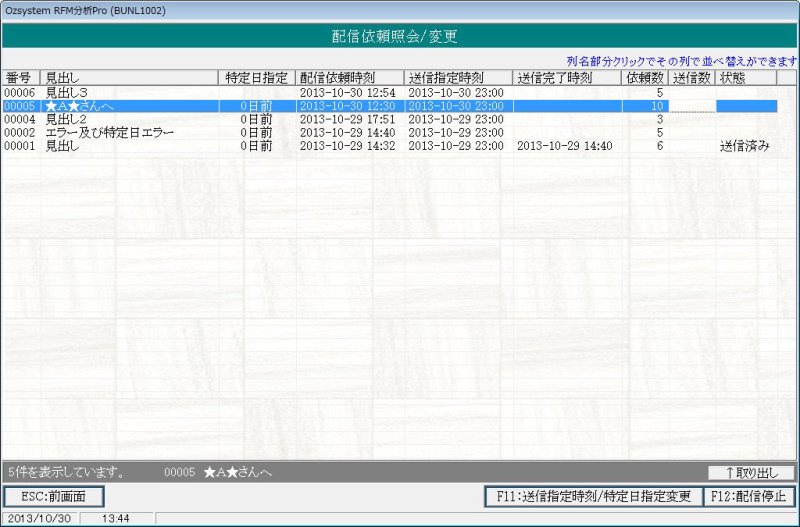Click request time 2013-10-29 14:32
The width and height of the screenshot is (800, 527).
[347, 146]
